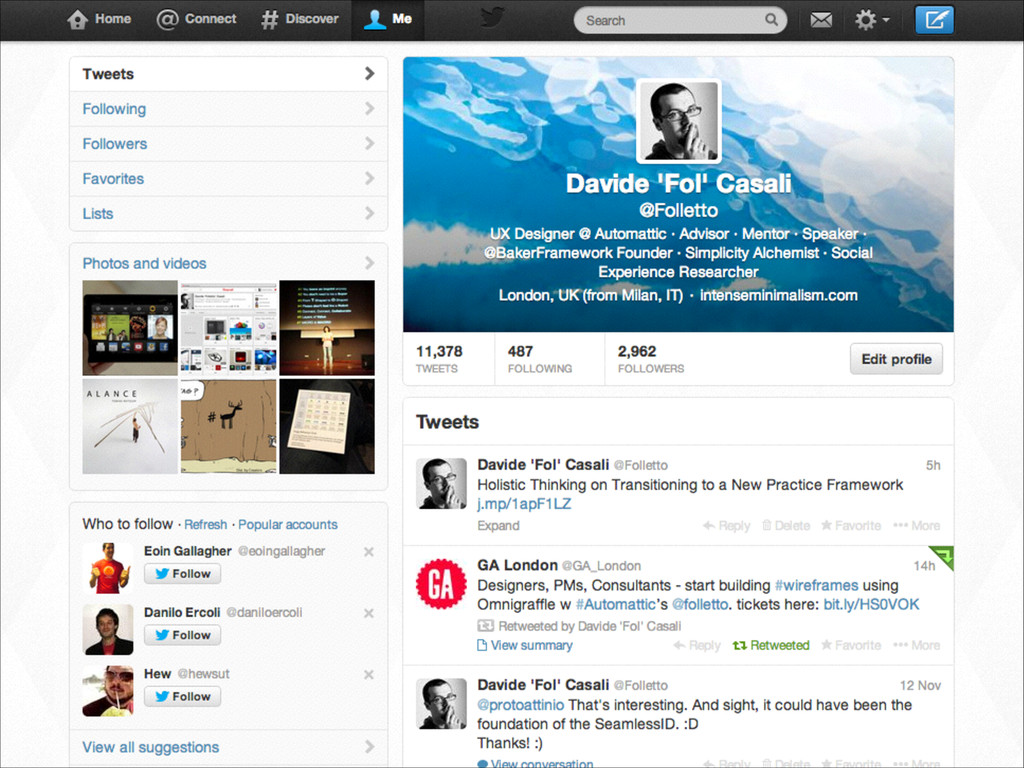1024x768 pixels.
Task: Click the search magnifier icon
Action: coord(771,20)
